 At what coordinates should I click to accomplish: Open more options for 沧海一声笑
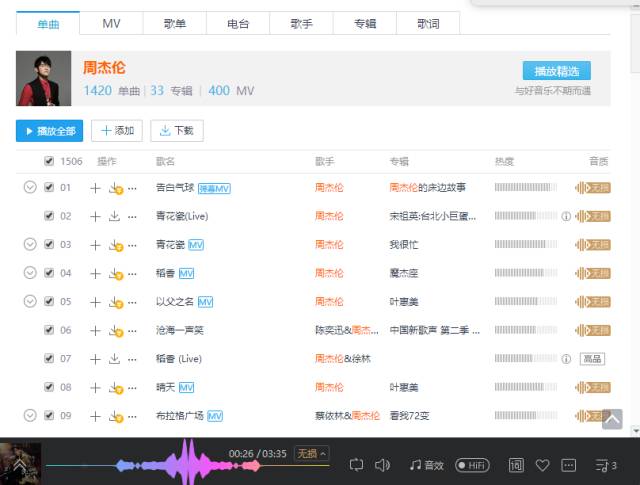132,331
